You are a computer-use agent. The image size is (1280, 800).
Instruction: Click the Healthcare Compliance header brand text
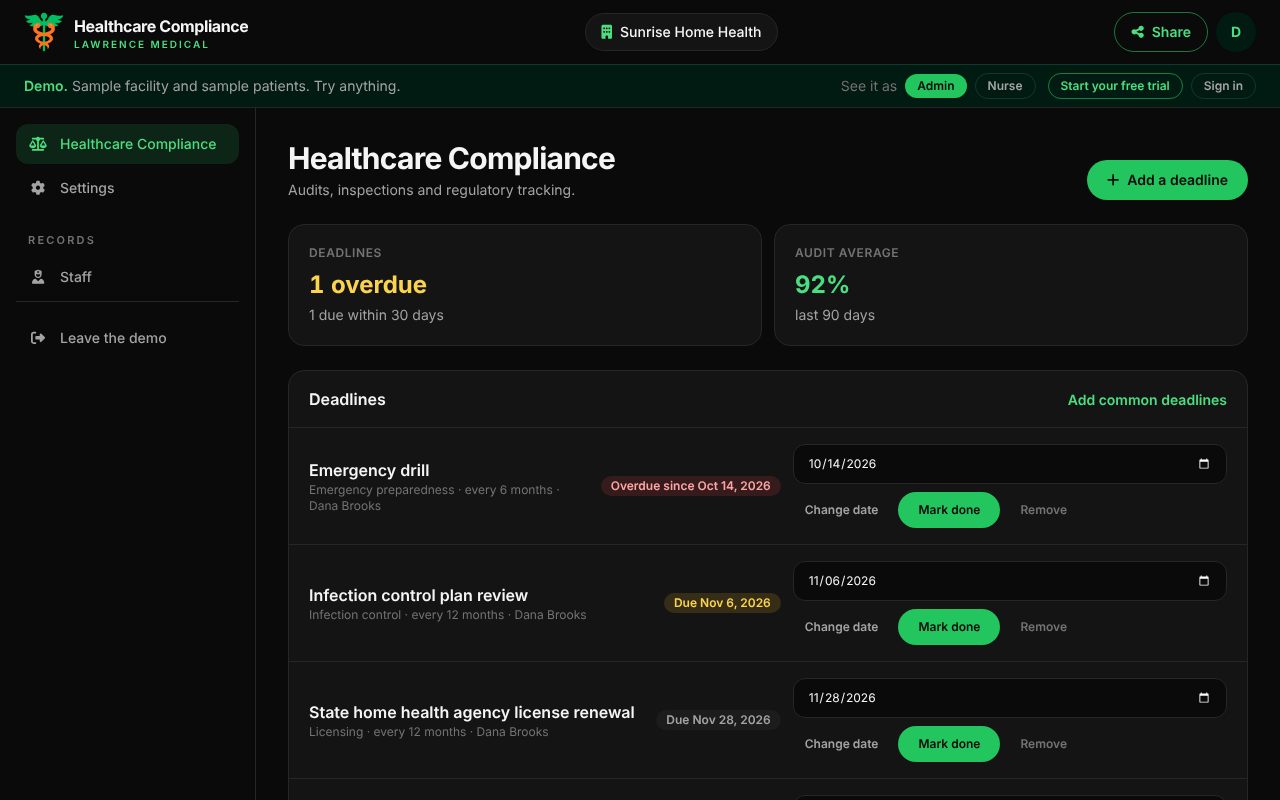[161, 26]
